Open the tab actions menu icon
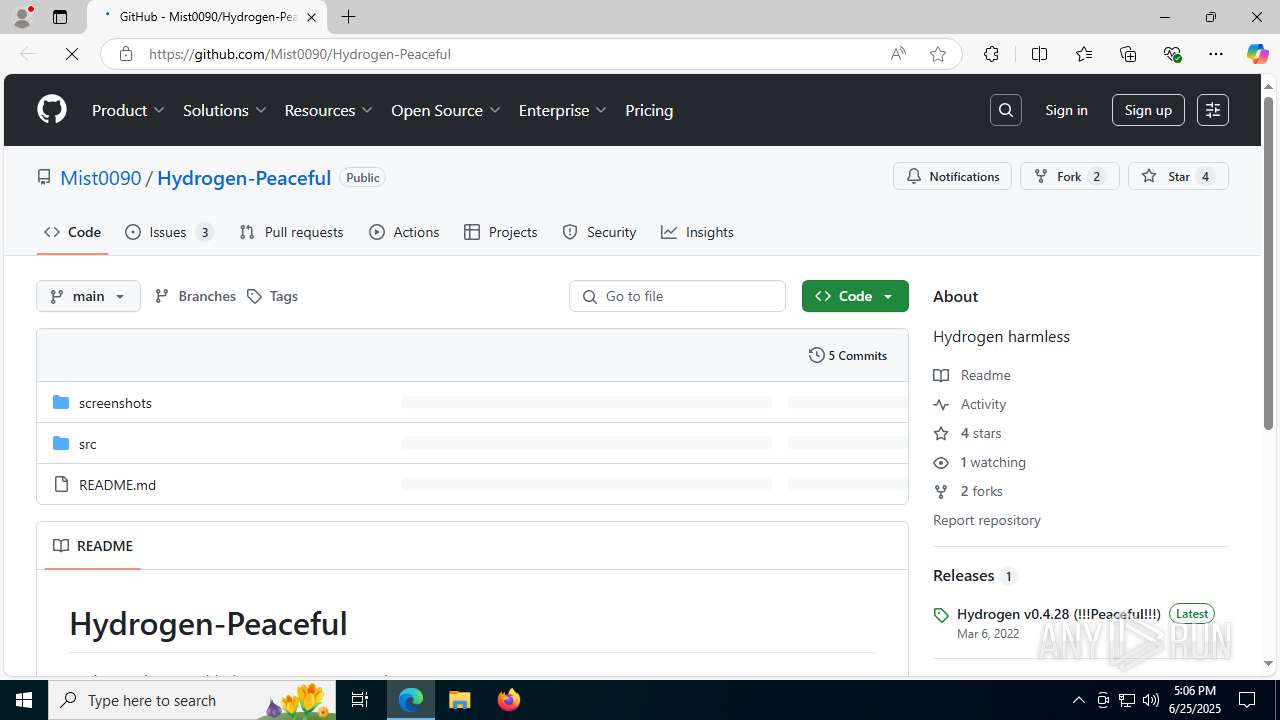The width and height of the screenshot is (1280, 720). (60, 17)
